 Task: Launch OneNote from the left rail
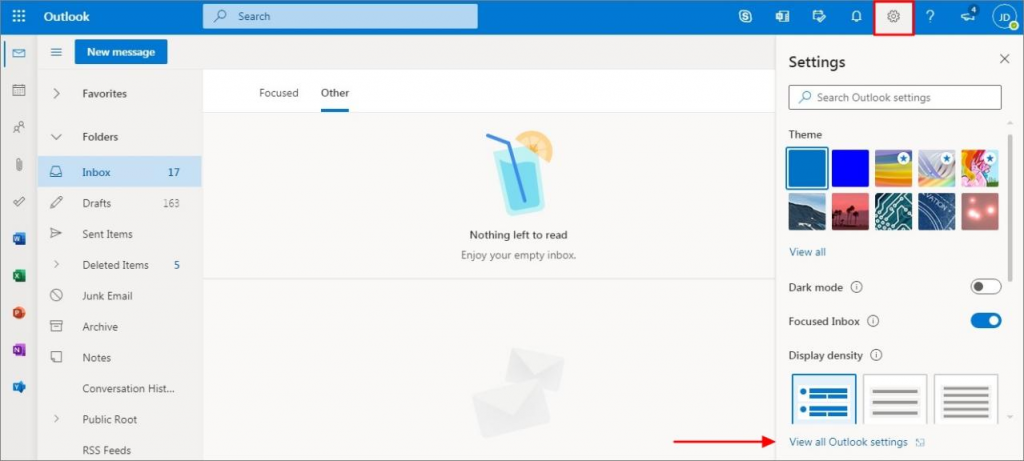click(19, 350)
